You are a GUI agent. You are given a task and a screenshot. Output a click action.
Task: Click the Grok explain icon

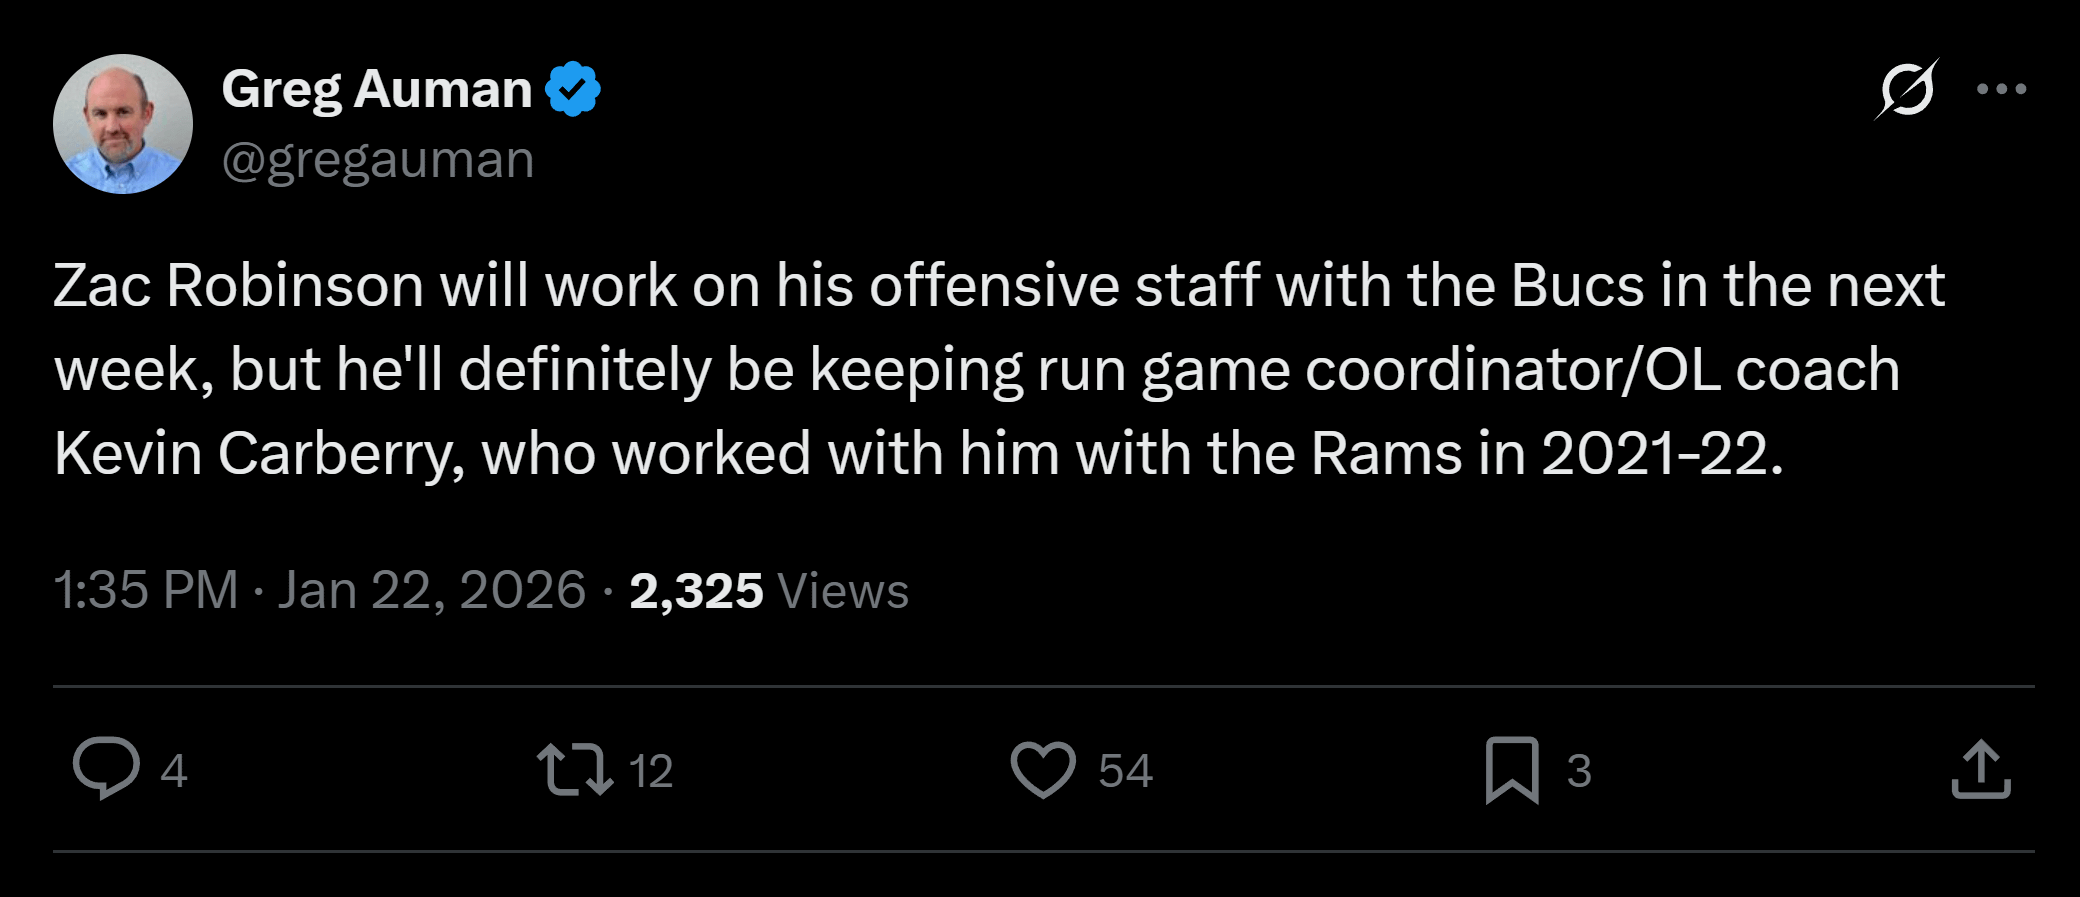click(x=1906, y=90)
